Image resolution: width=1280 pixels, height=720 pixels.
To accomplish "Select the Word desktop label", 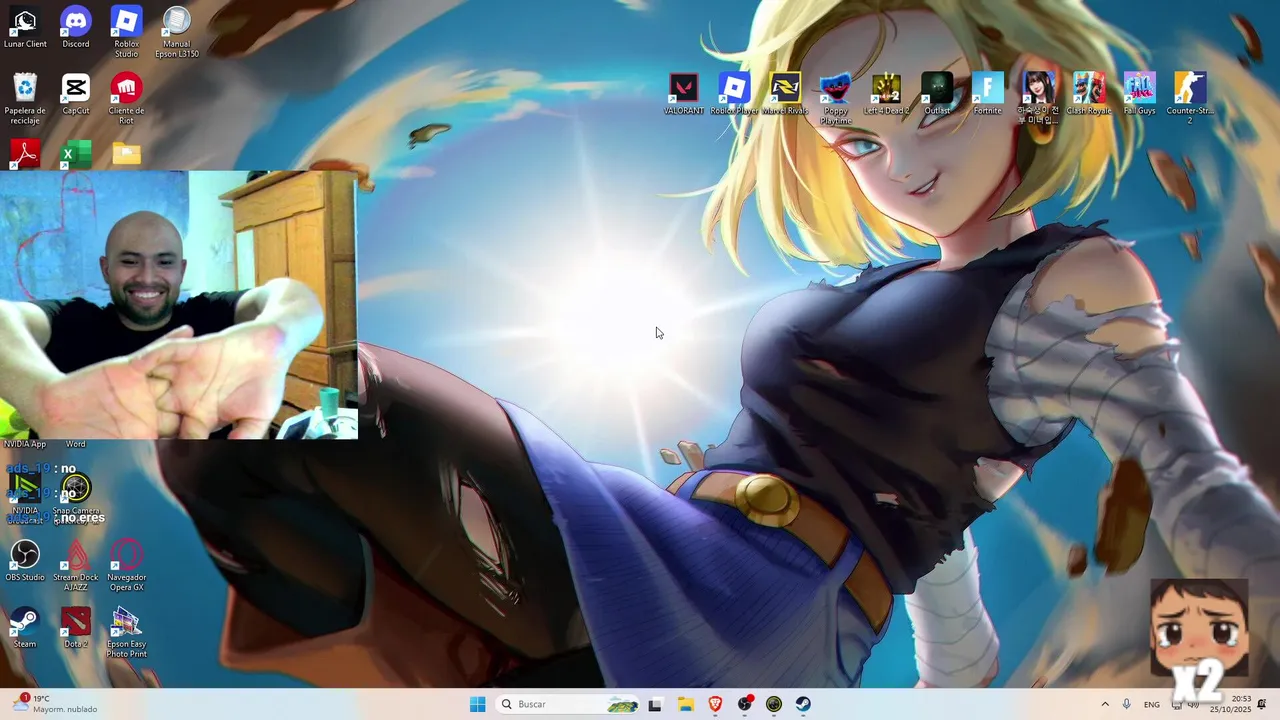I will coord(76,444).
